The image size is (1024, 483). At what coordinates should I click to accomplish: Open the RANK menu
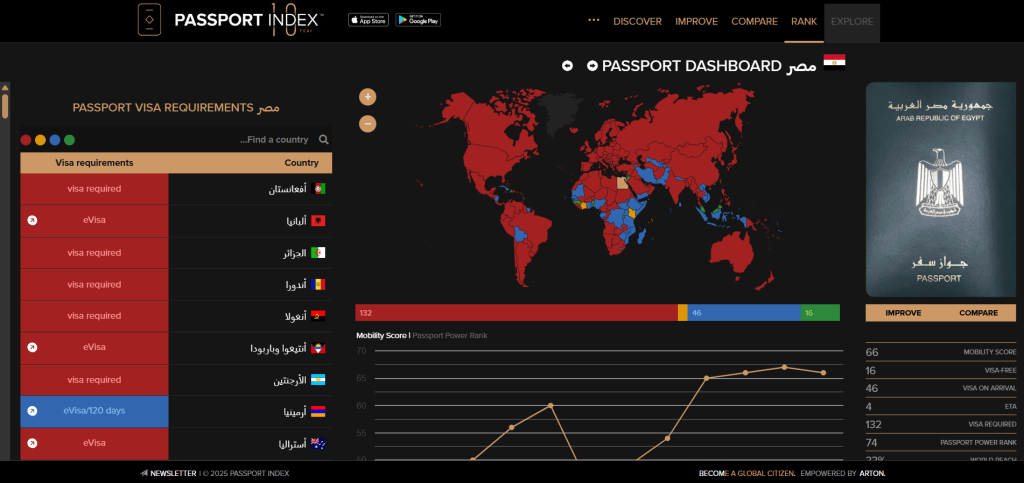coord(804,22)
